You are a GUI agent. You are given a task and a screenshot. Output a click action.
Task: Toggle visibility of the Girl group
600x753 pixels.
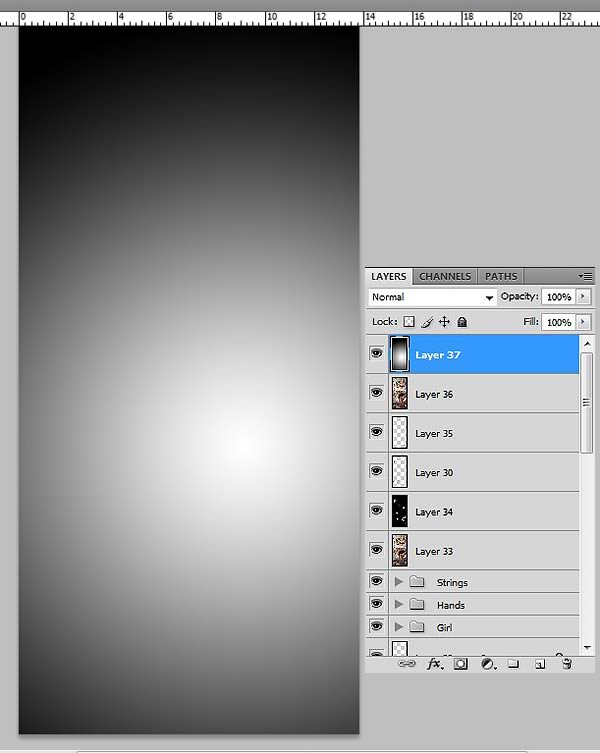pos(377,626)
